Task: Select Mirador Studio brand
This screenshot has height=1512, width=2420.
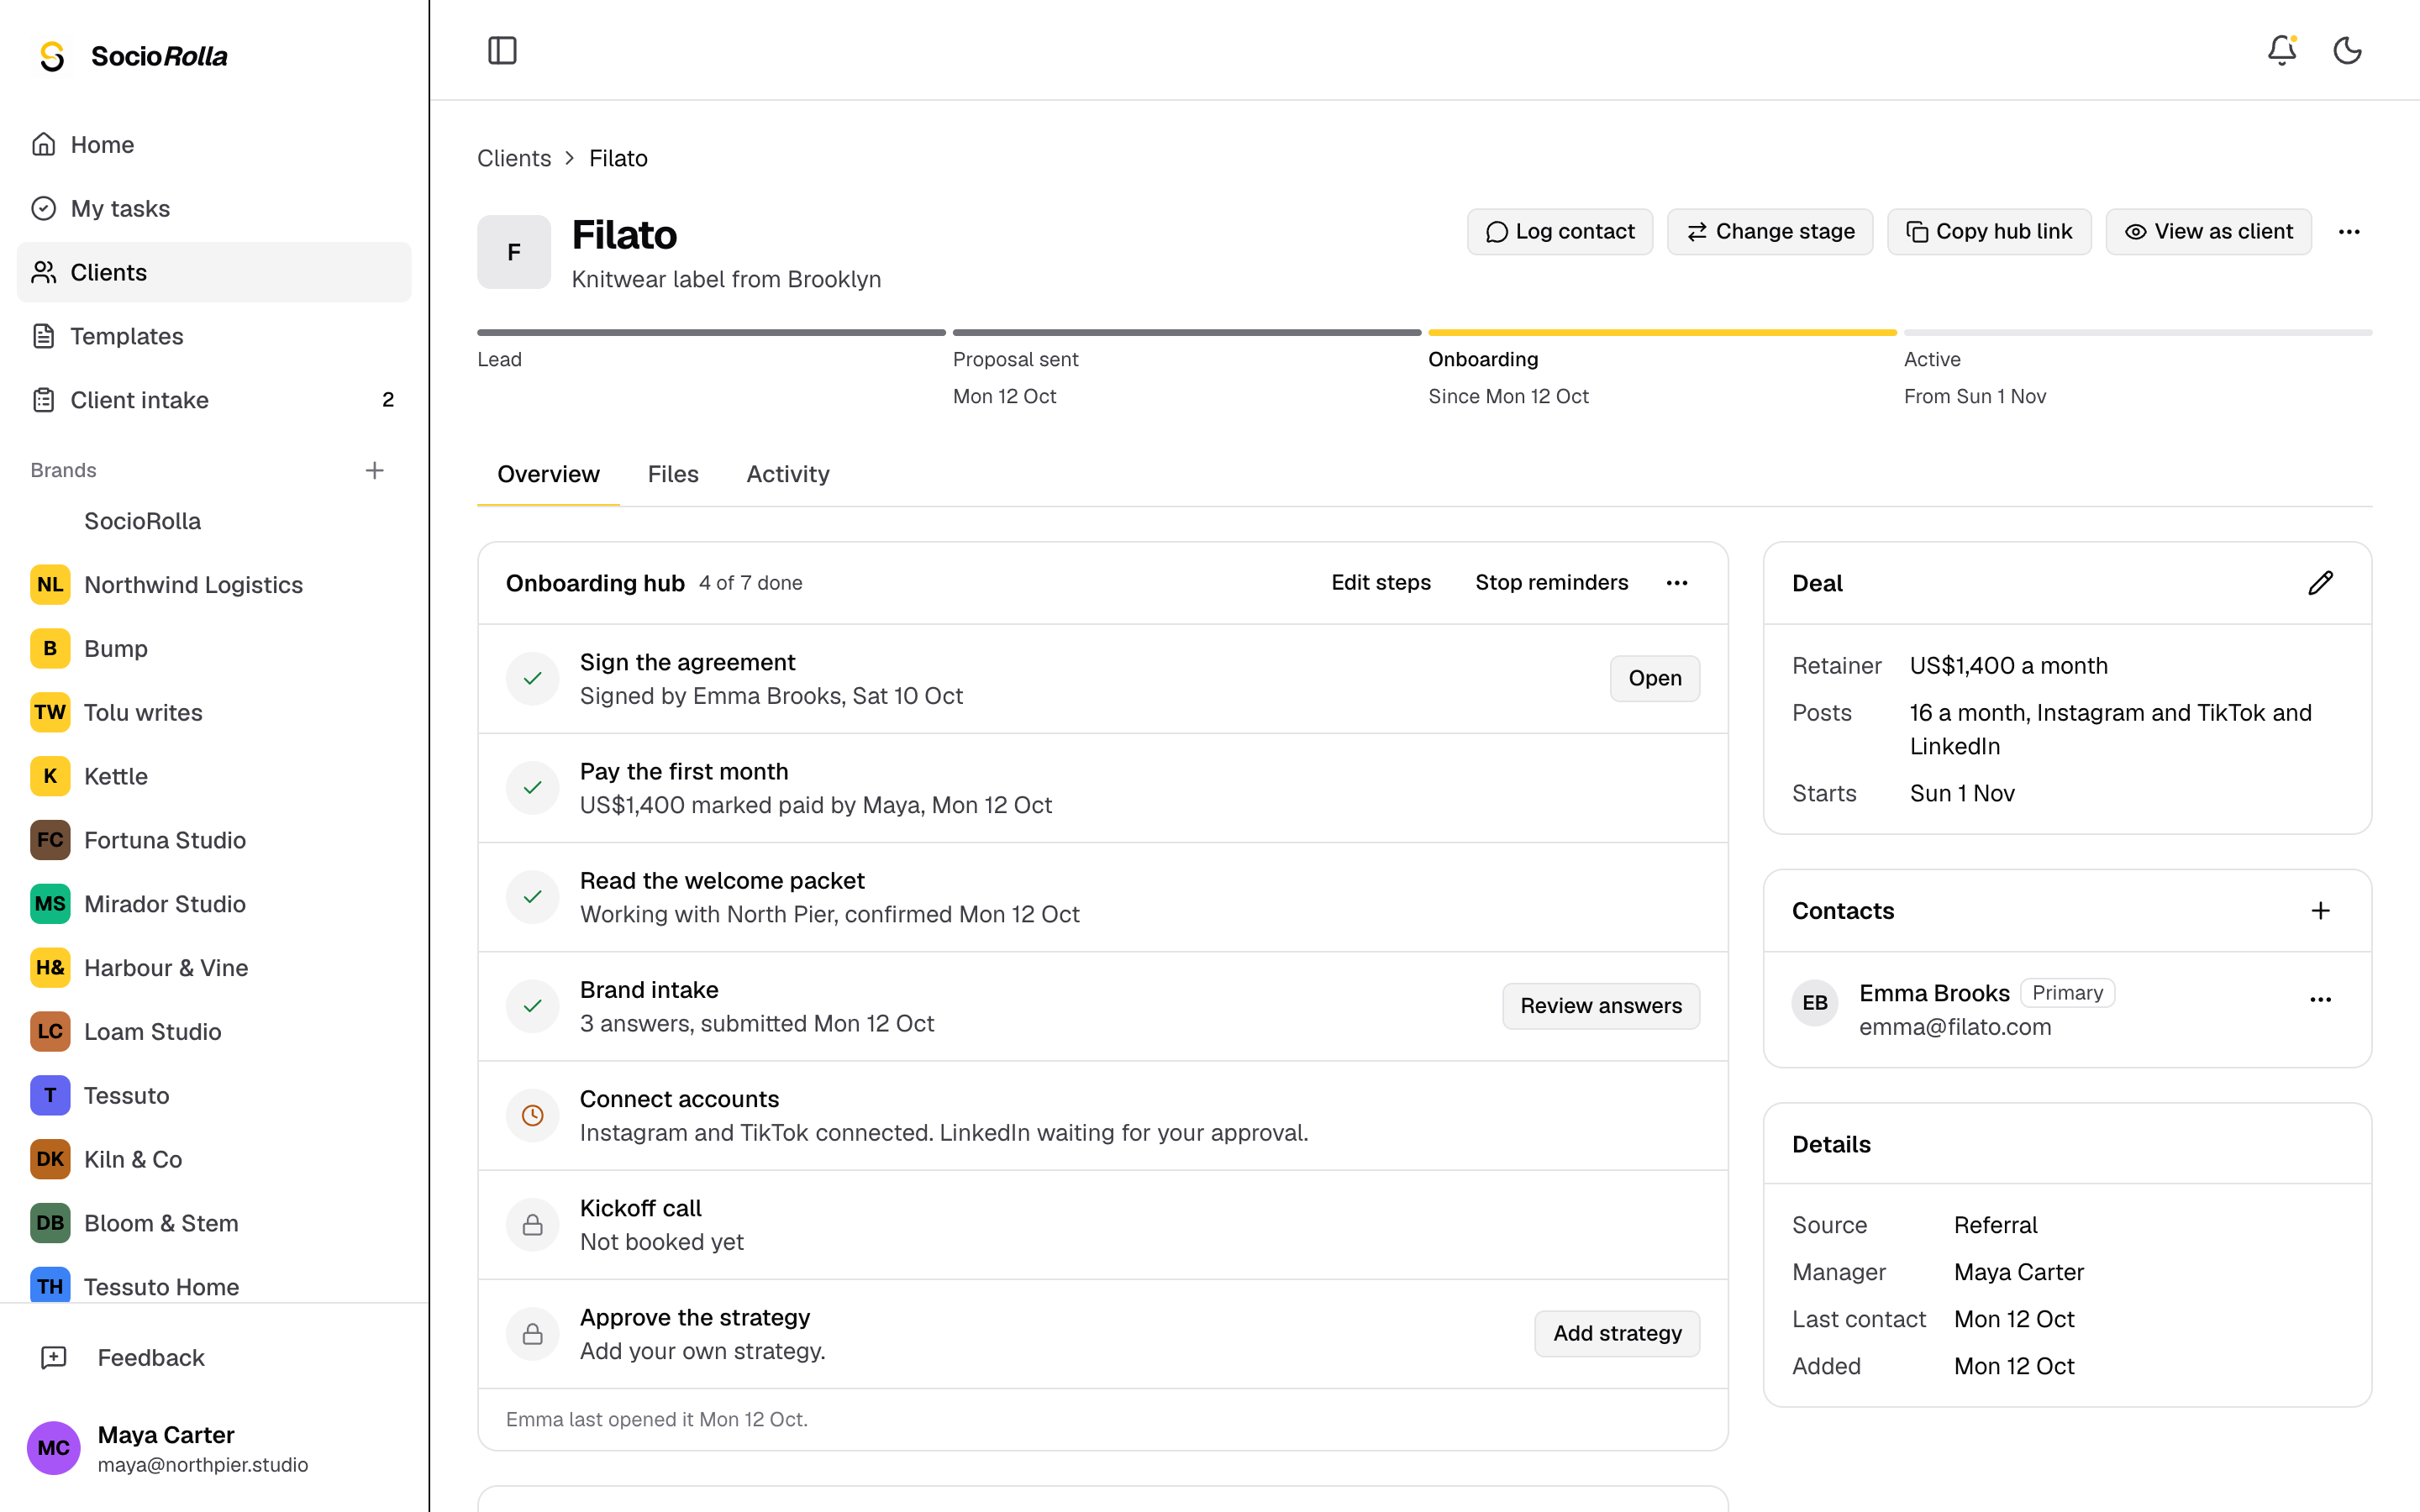Action: point(214,904)
